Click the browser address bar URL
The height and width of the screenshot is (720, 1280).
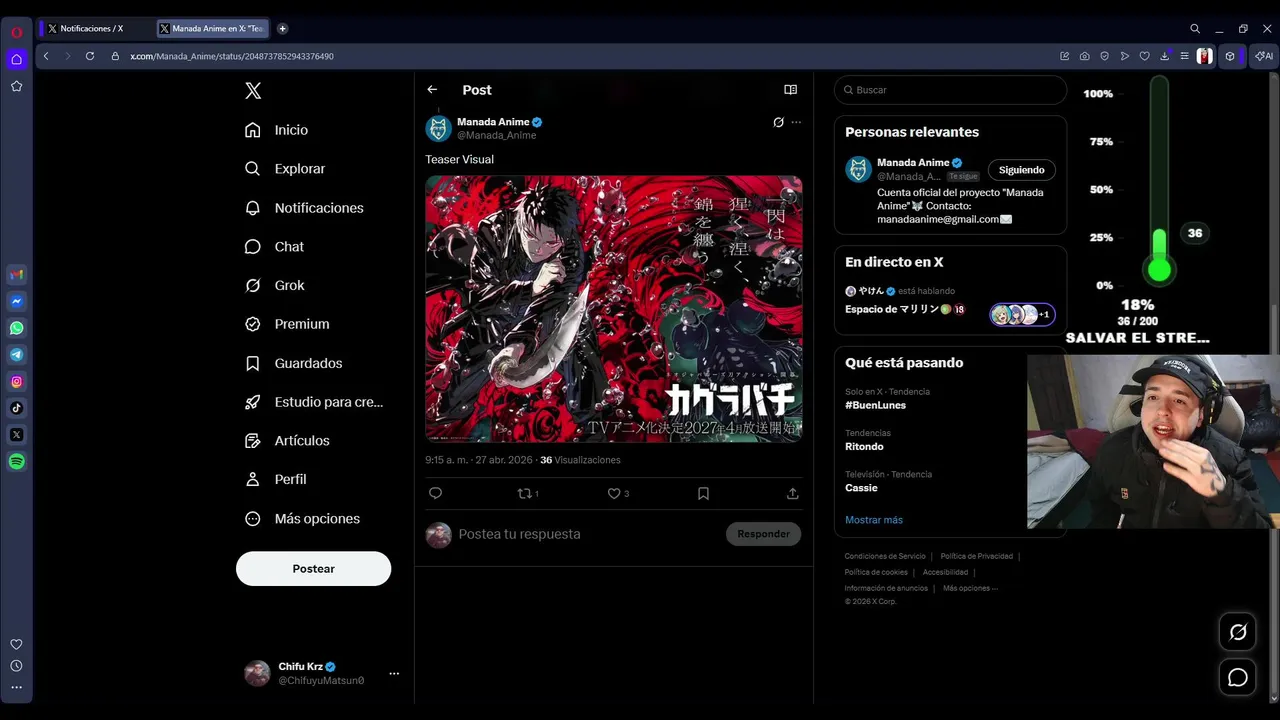232,56
